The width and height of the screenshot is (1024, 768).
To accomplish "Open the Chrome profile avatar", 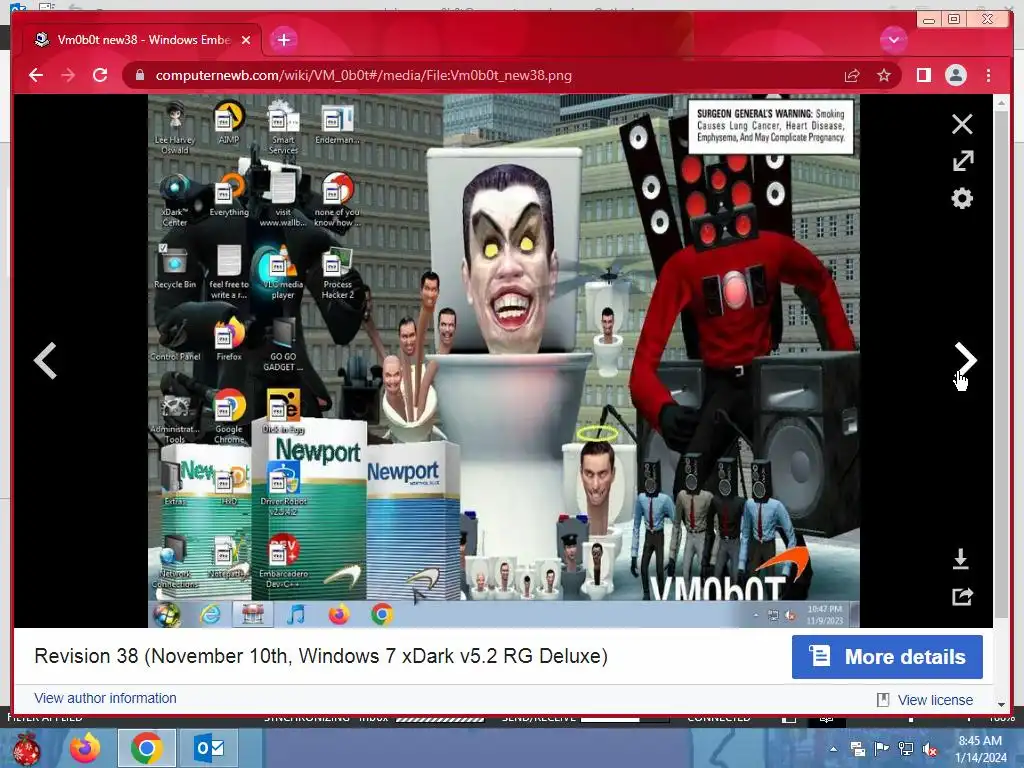I will click(x=955, y=75).
